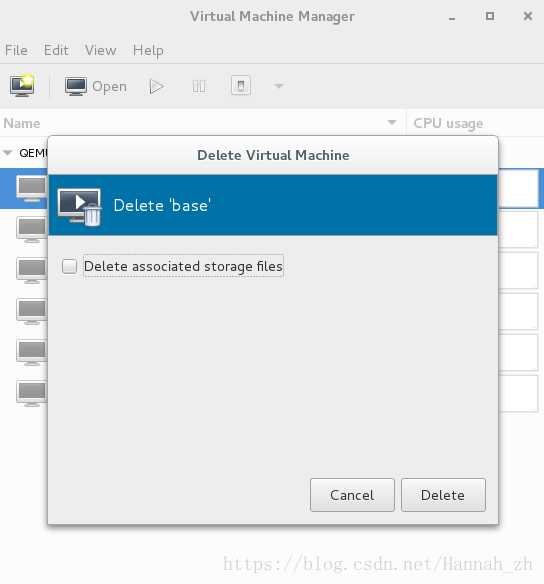This screenshot has height=584, width=544.
Task: Collapse the QEMU connection tree expander
Action: [x=7, y=153]
